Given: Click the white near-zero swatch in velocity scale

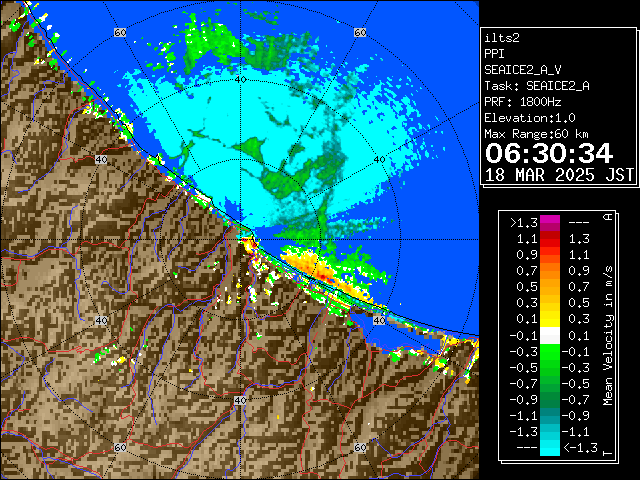Looking at the screenshot, I should pos(550,336).
